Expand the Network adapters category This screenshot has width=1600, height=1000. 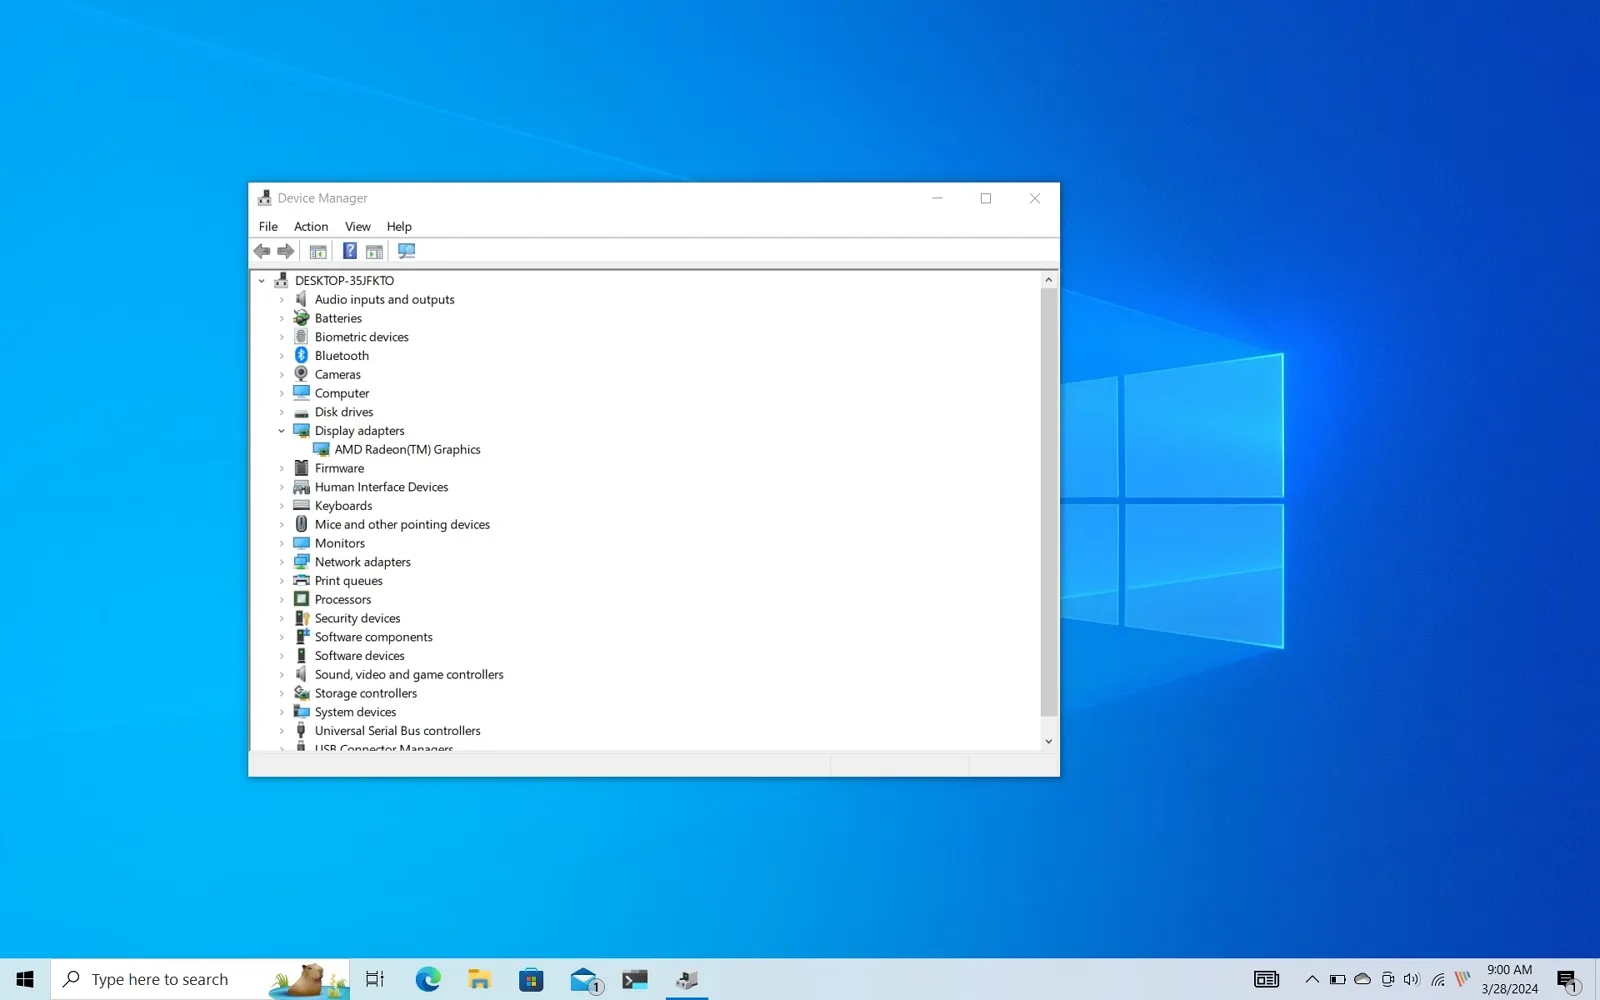click(282, 562)
